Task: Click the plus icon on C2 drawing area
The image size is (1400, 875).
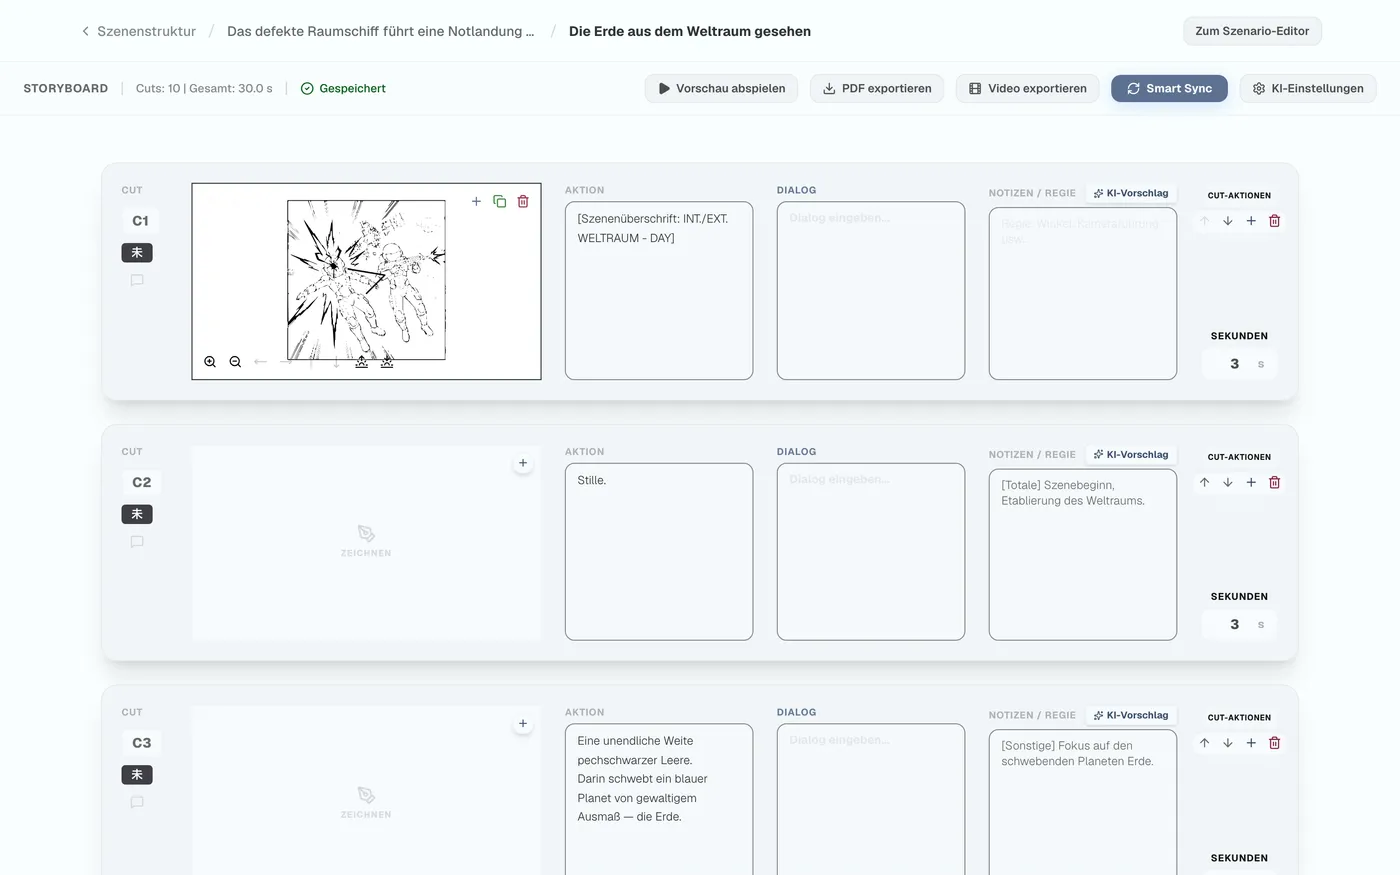Action: coord(523,463)
